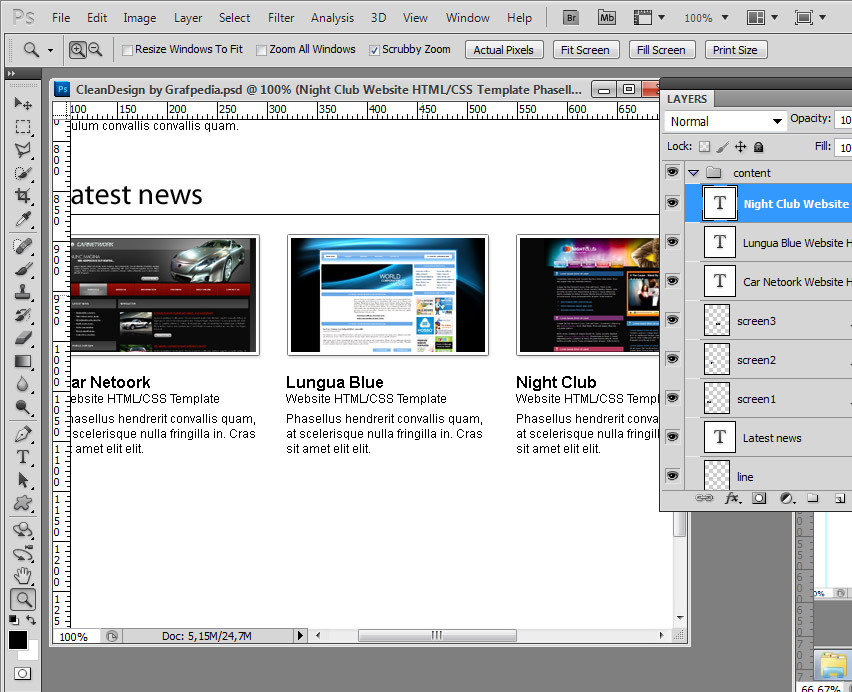Select the Crop tool
This screenshot has width=852, height=692.
[23, 196]
